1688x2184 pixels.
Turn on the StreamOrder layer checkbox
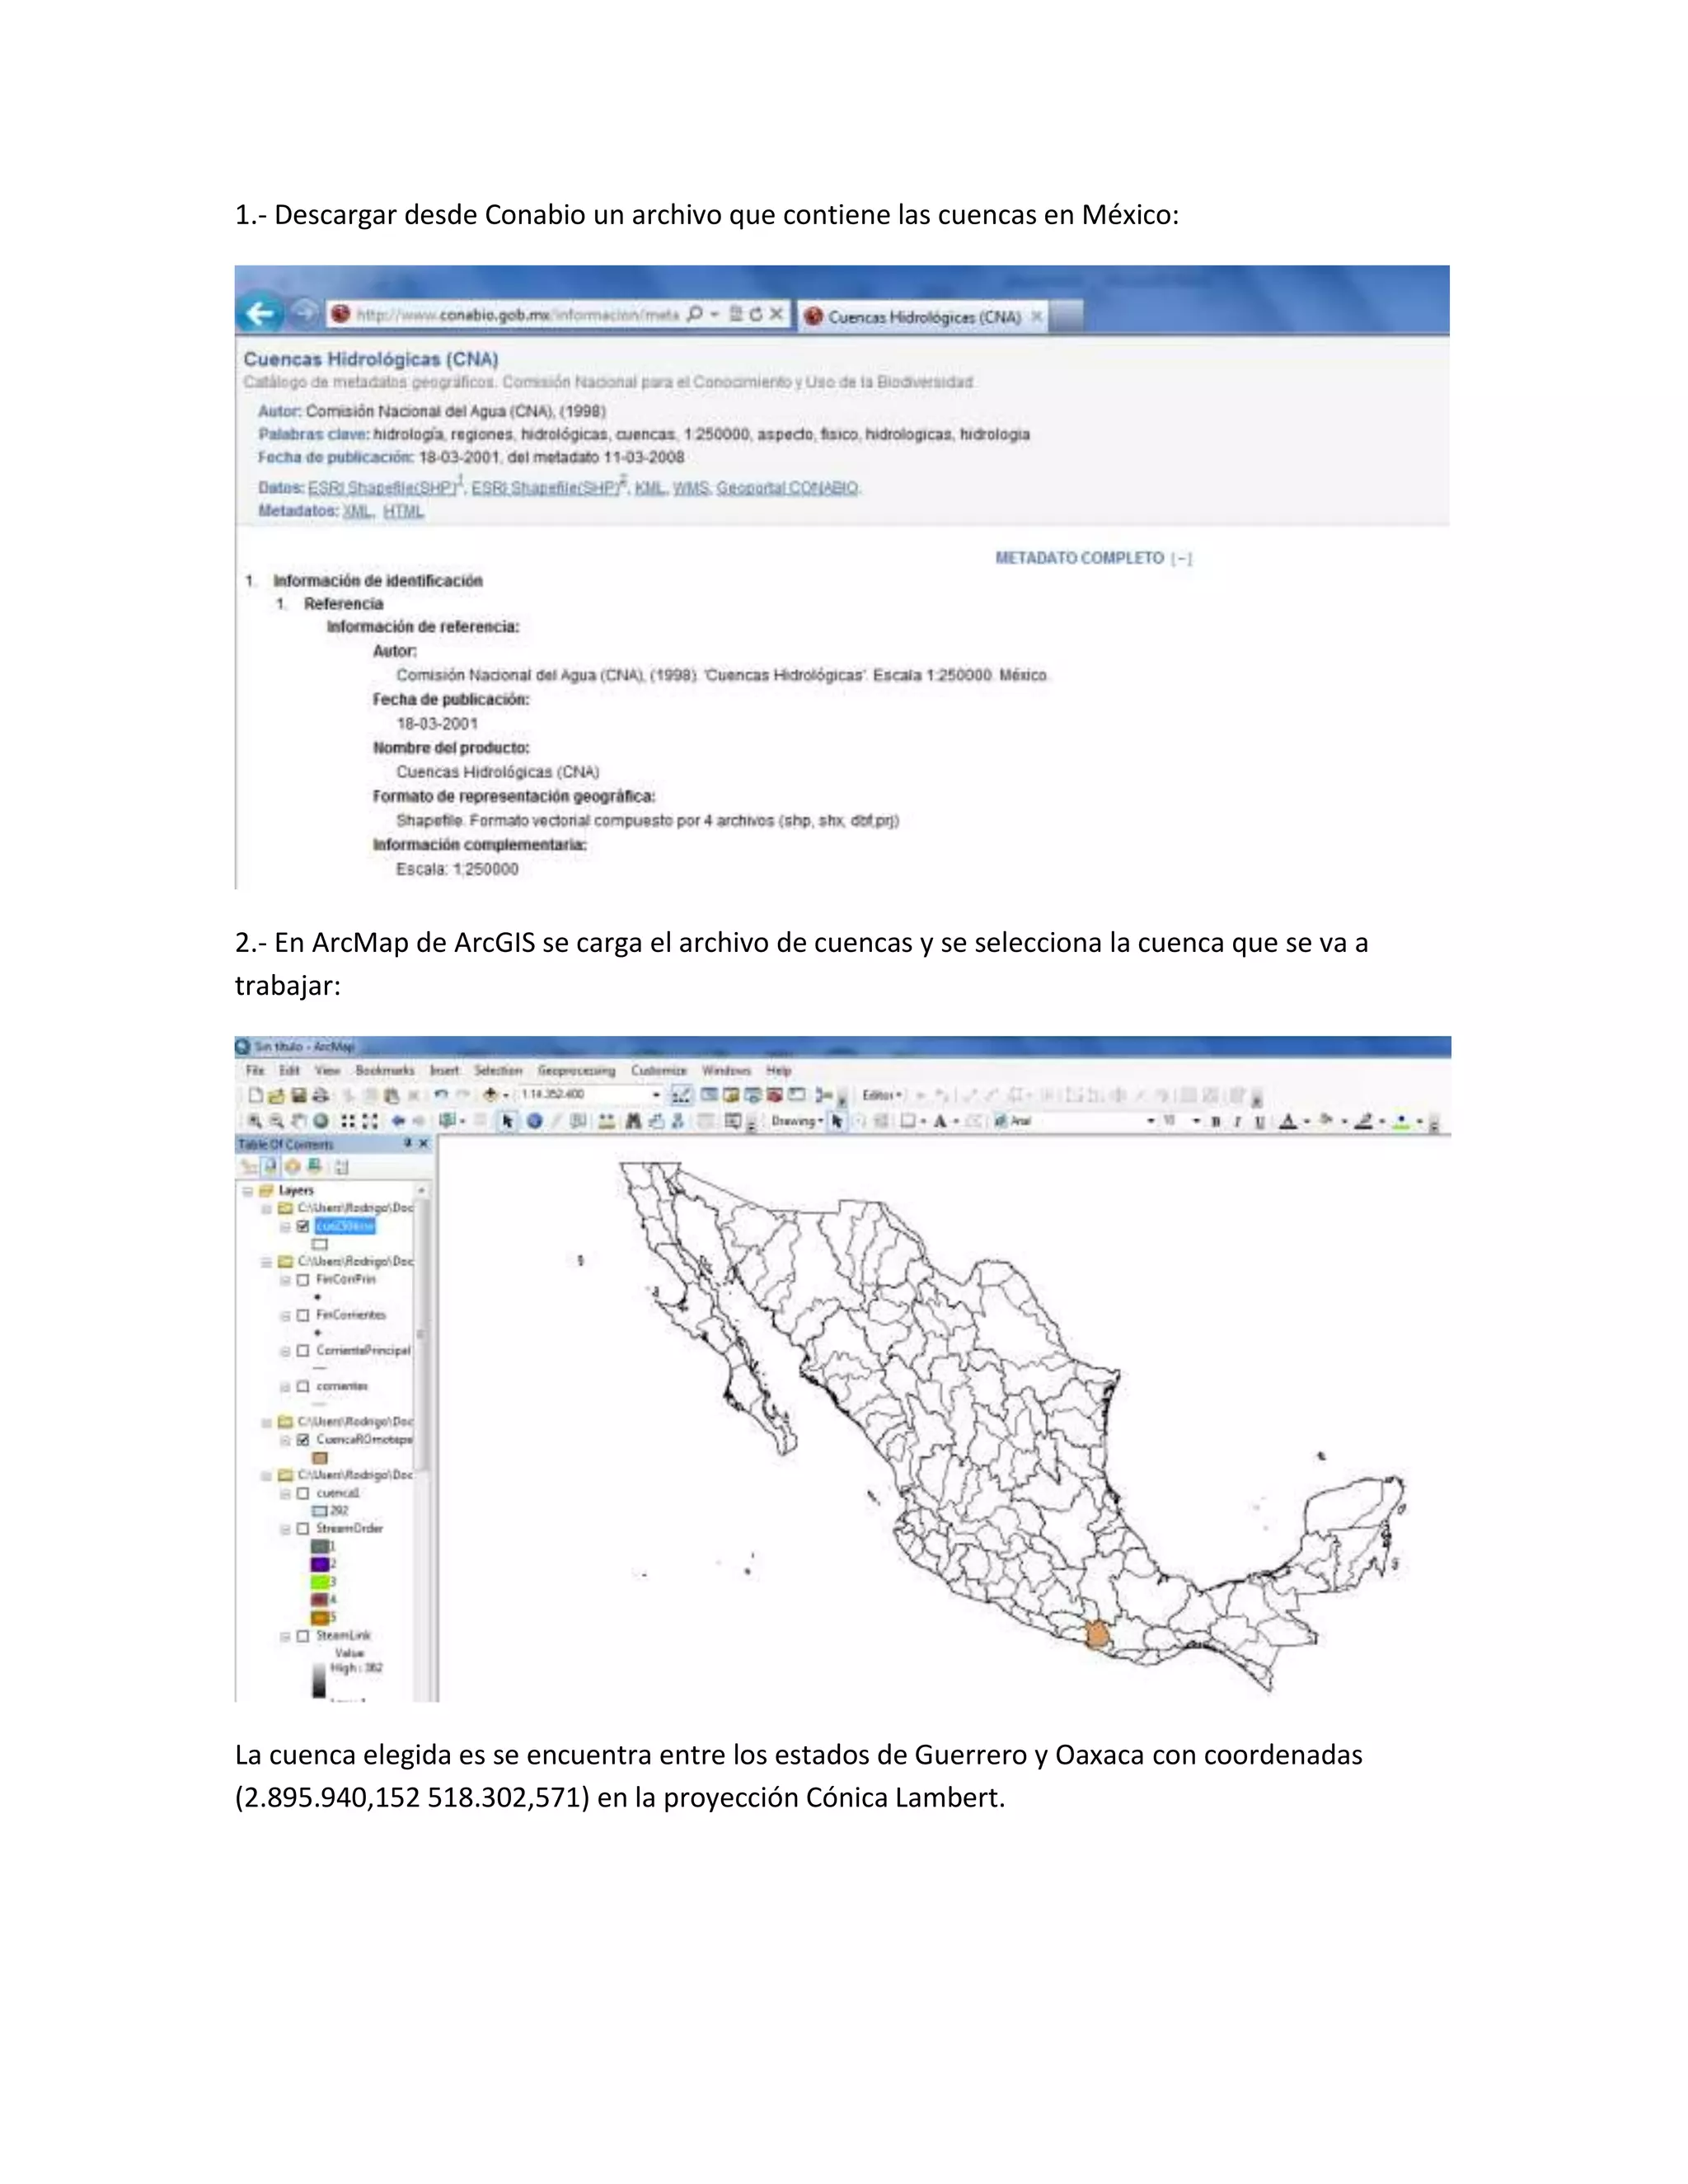click(303, 1529)
